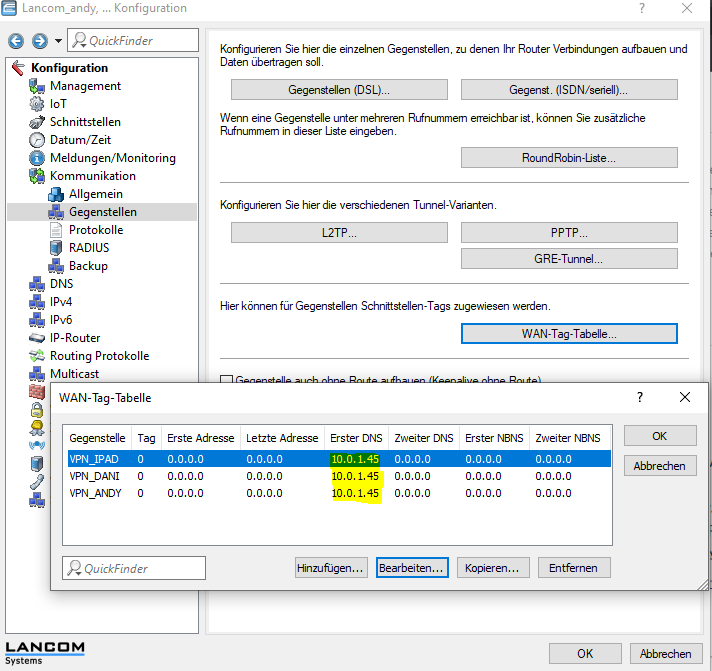Open the navigation history dropdown arrow
Image resolution: width=712 pixels, height=671 pixels.
coord(58,41)
